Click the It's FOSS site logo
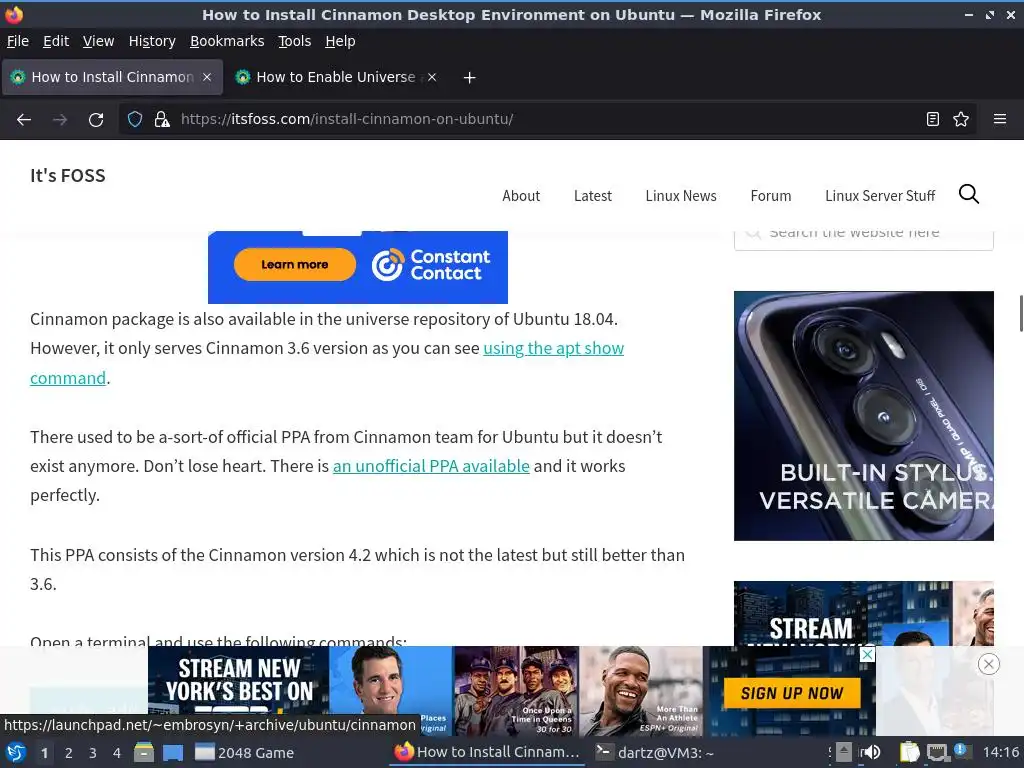Viewport: 1024px width, 768px height. pos(67,176)
